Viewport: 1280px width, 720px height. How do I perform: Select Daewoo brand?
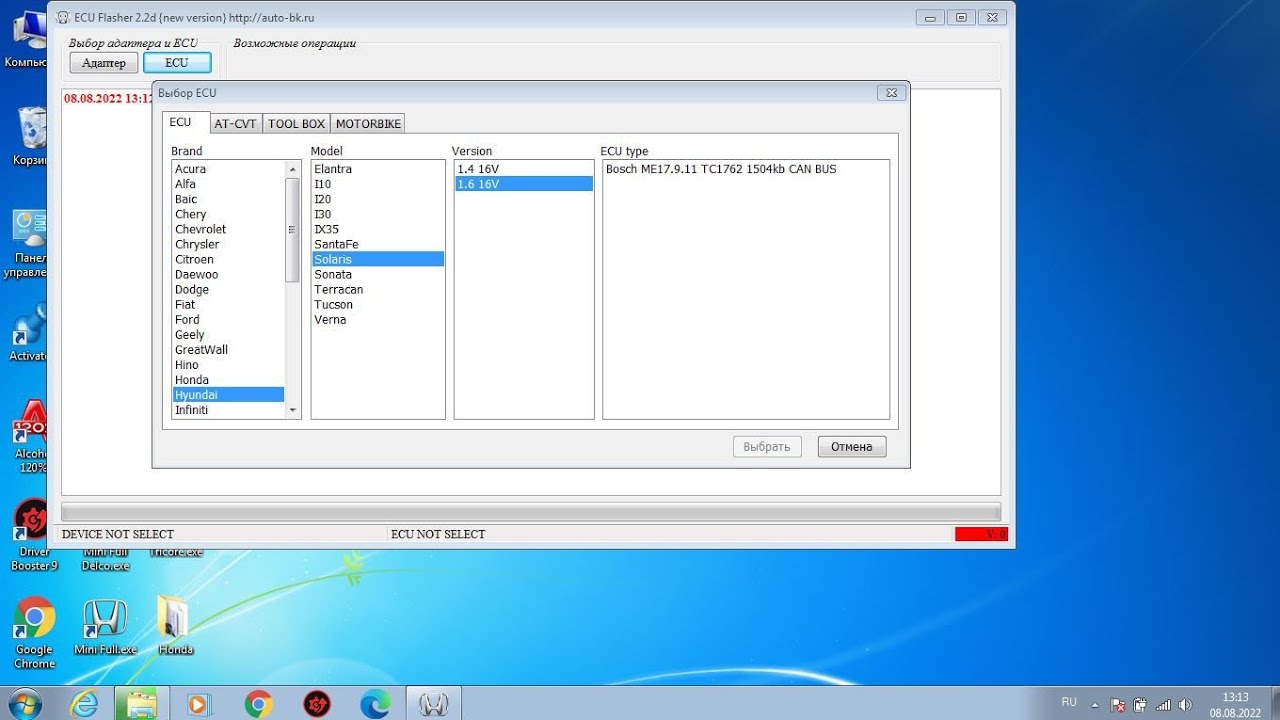click(x=228, y=274)
